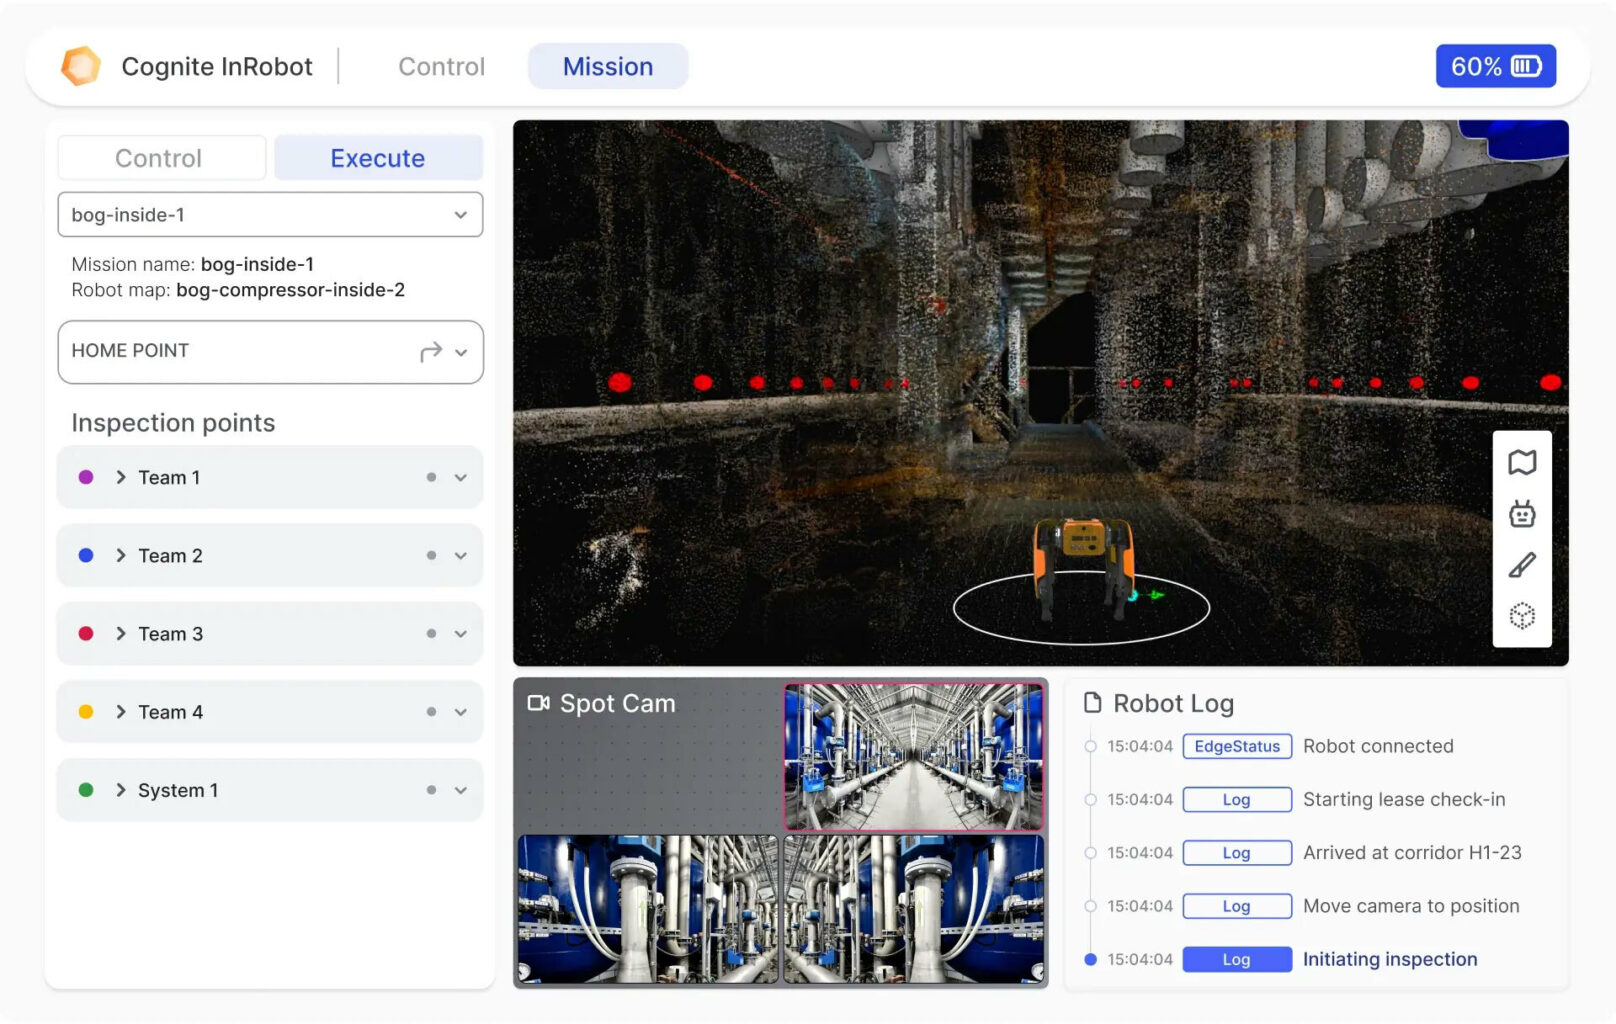Image resolution: width=1616 pixels, height=1024 pixels.
Task: Click the Cognite InRobot hexagon logo
Action: point(80,65)
